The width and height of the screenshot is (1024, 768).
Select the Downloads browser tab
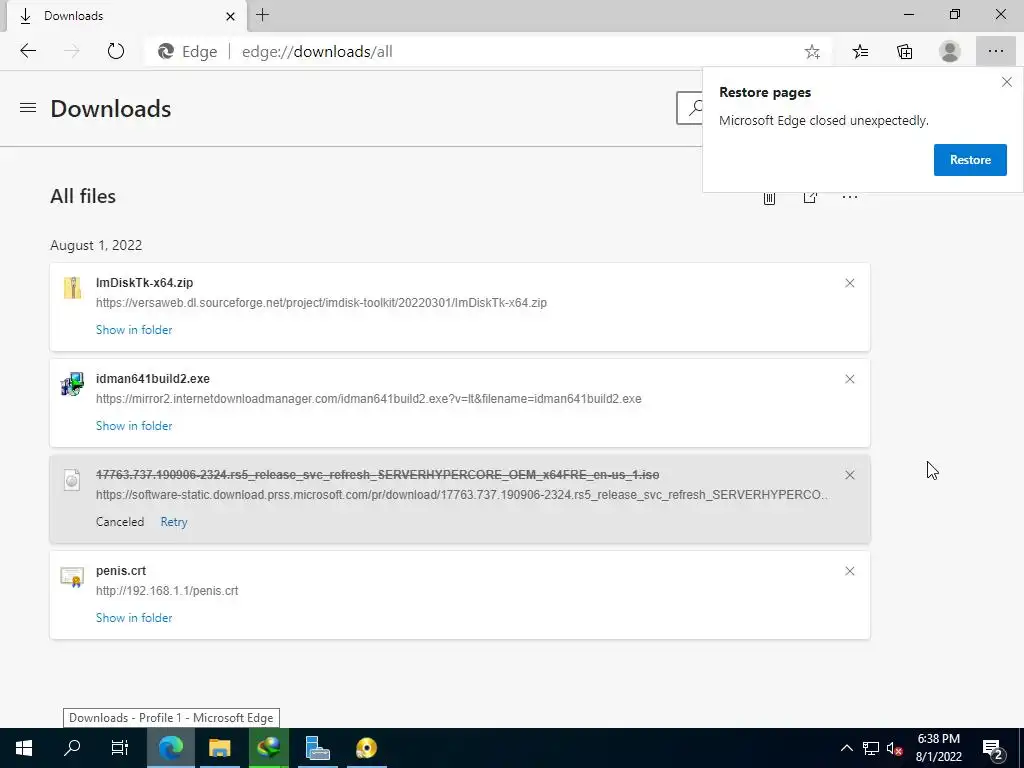127,16
